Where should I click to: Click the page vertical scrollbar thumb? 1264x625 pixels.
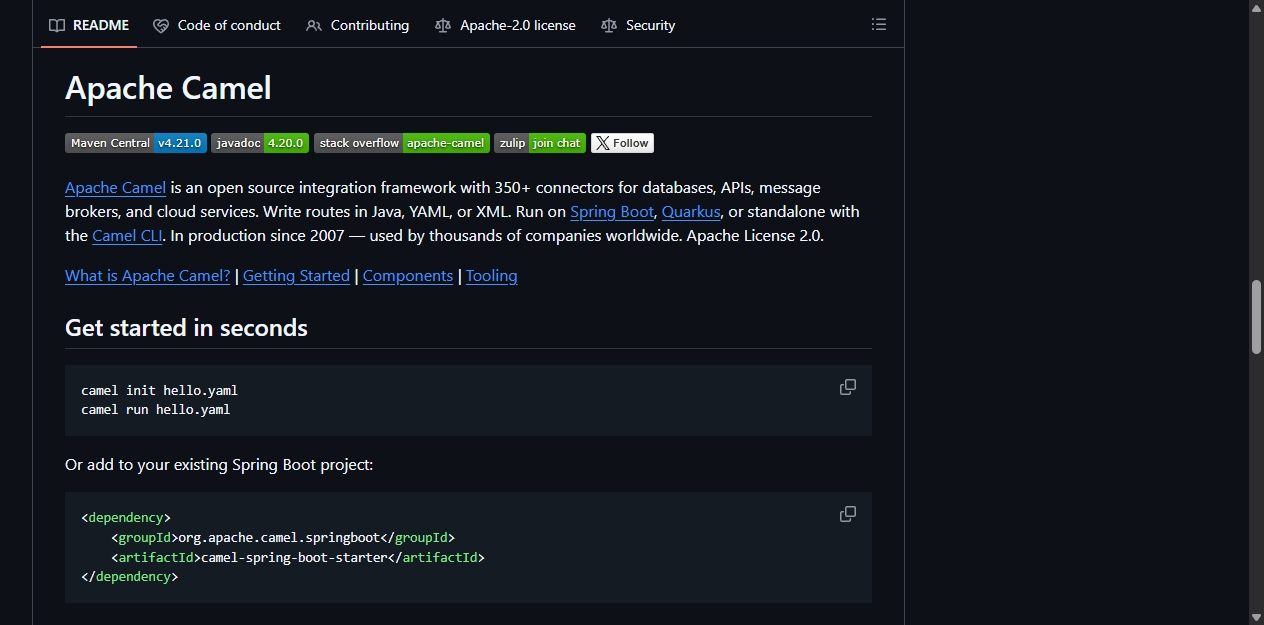click(x=1256, y=317)
